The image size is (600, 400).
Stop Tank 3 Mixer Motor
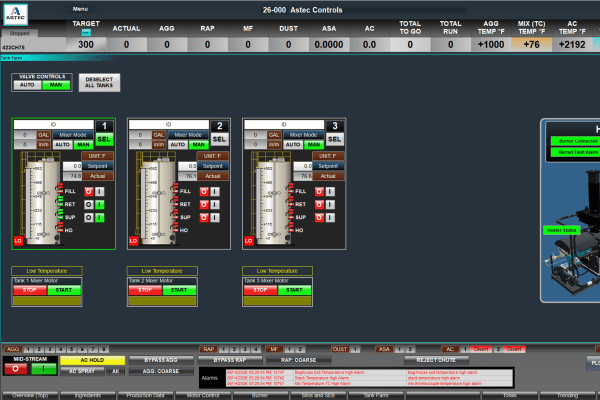[x=260, y=290]
